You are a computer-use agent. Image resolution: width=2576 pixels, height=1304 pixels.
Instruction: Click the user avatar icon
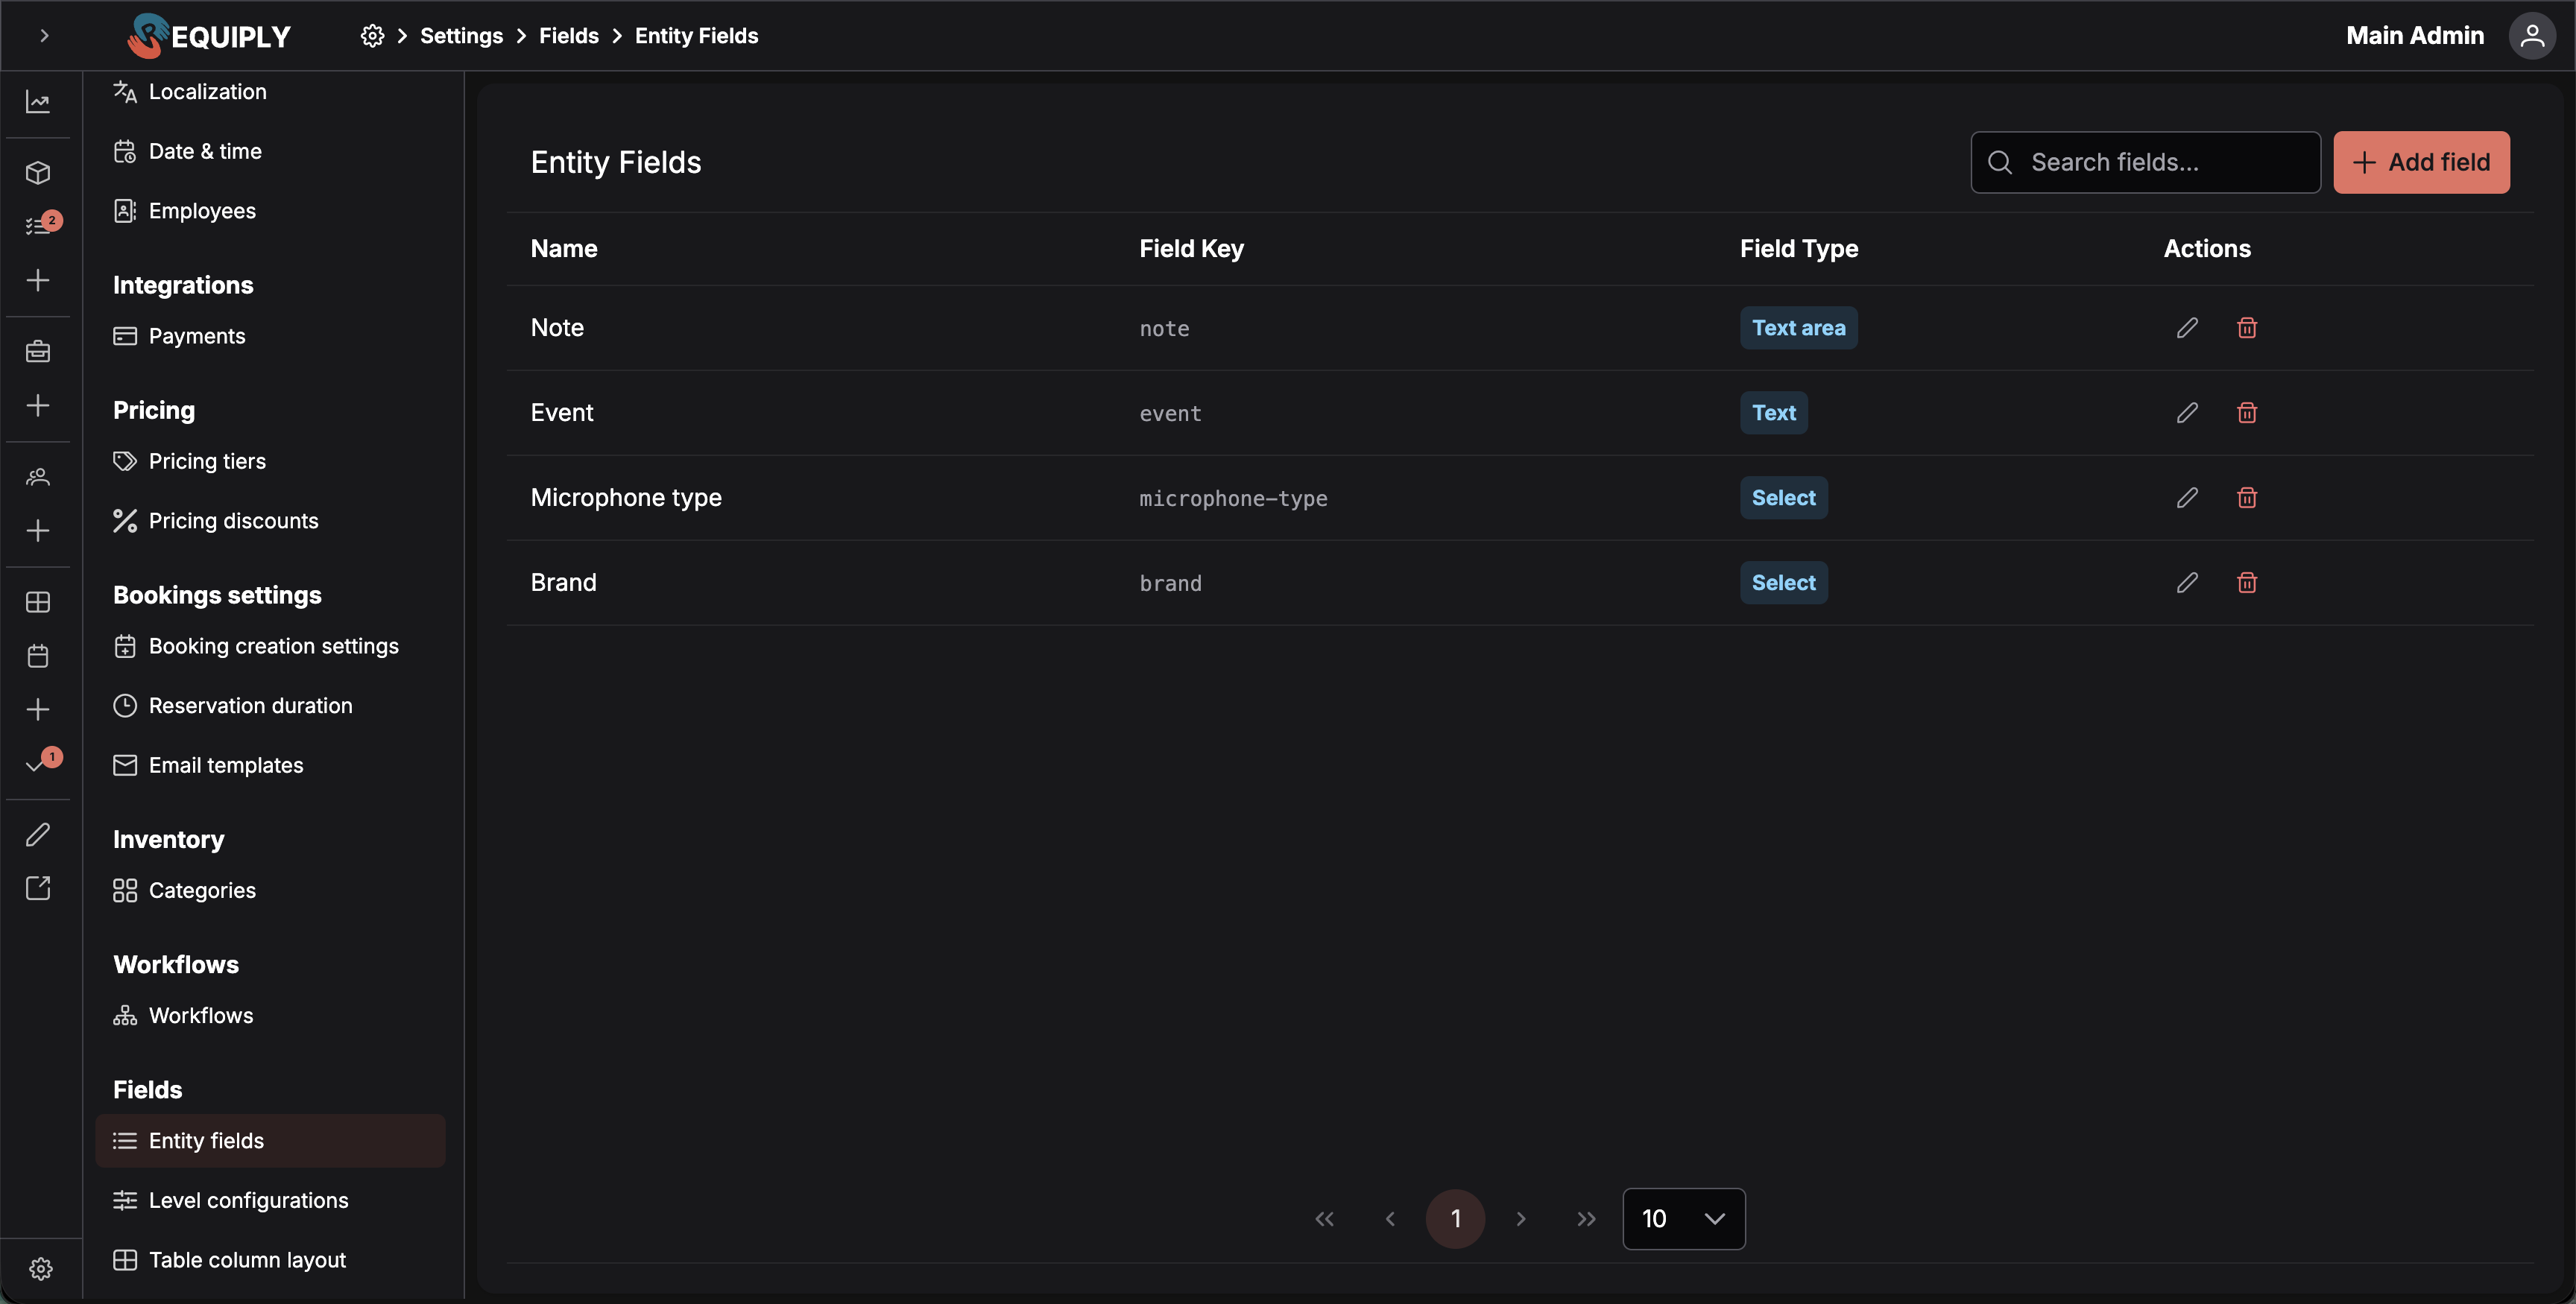pos(2532,36)
